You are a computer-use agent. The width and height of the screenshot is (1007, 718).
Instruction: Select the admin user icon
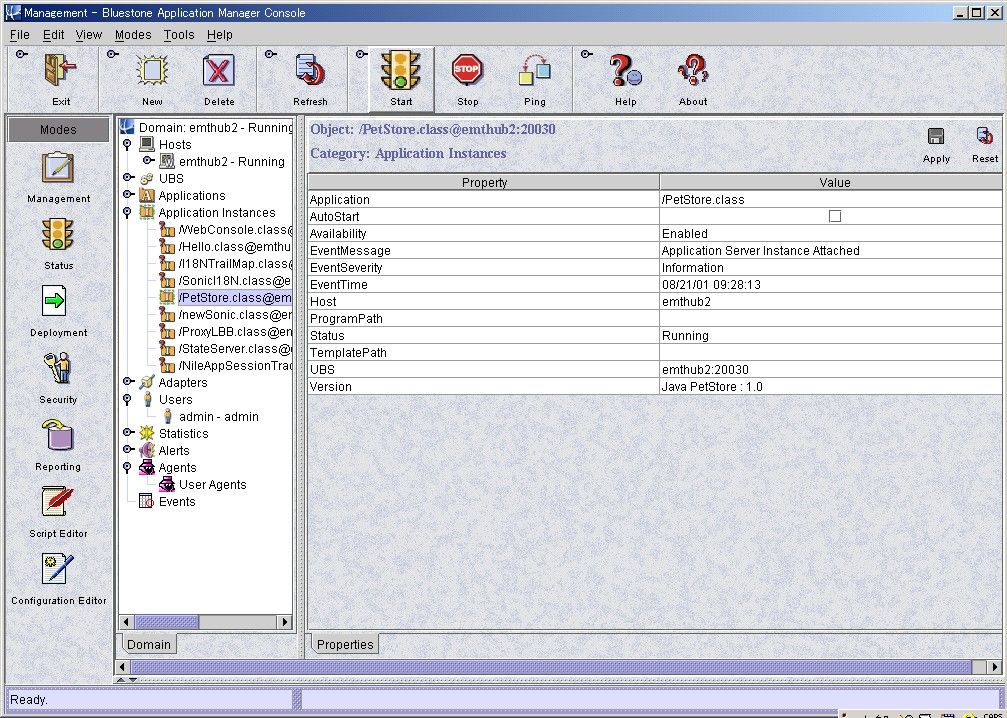[x=167, y=416]
